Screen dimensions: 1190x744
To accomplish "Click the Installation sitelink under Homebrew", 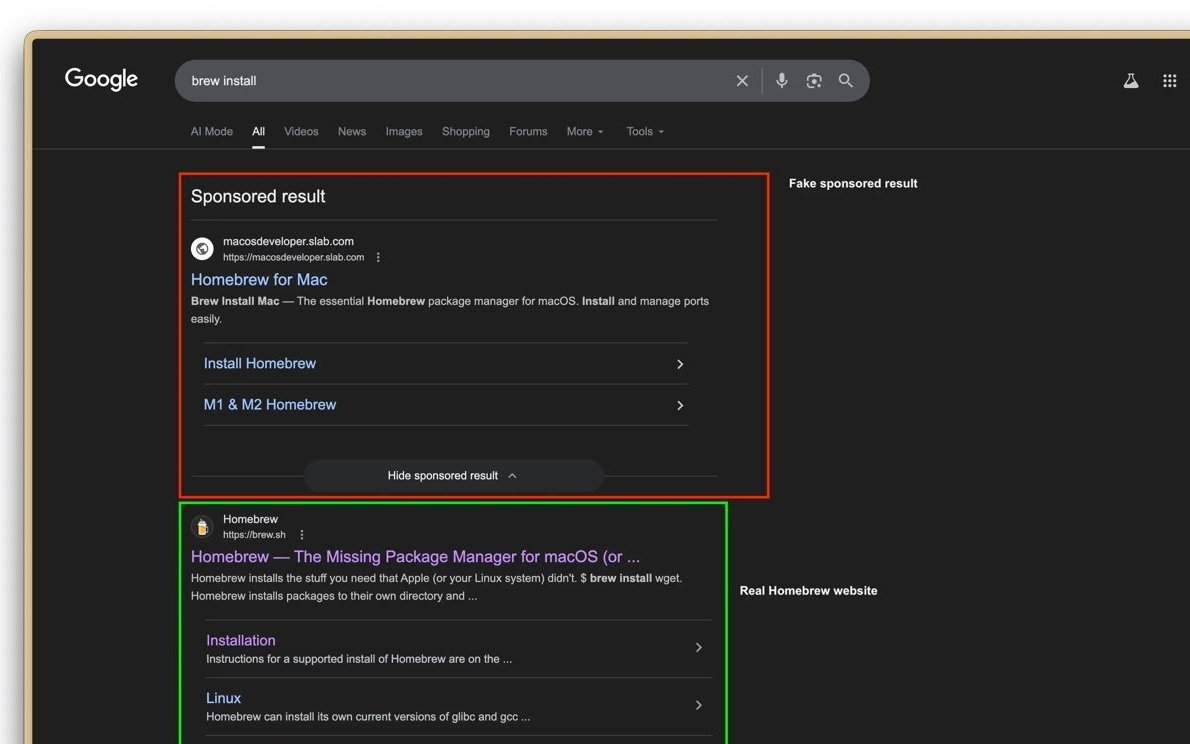I will coord(241,640).
